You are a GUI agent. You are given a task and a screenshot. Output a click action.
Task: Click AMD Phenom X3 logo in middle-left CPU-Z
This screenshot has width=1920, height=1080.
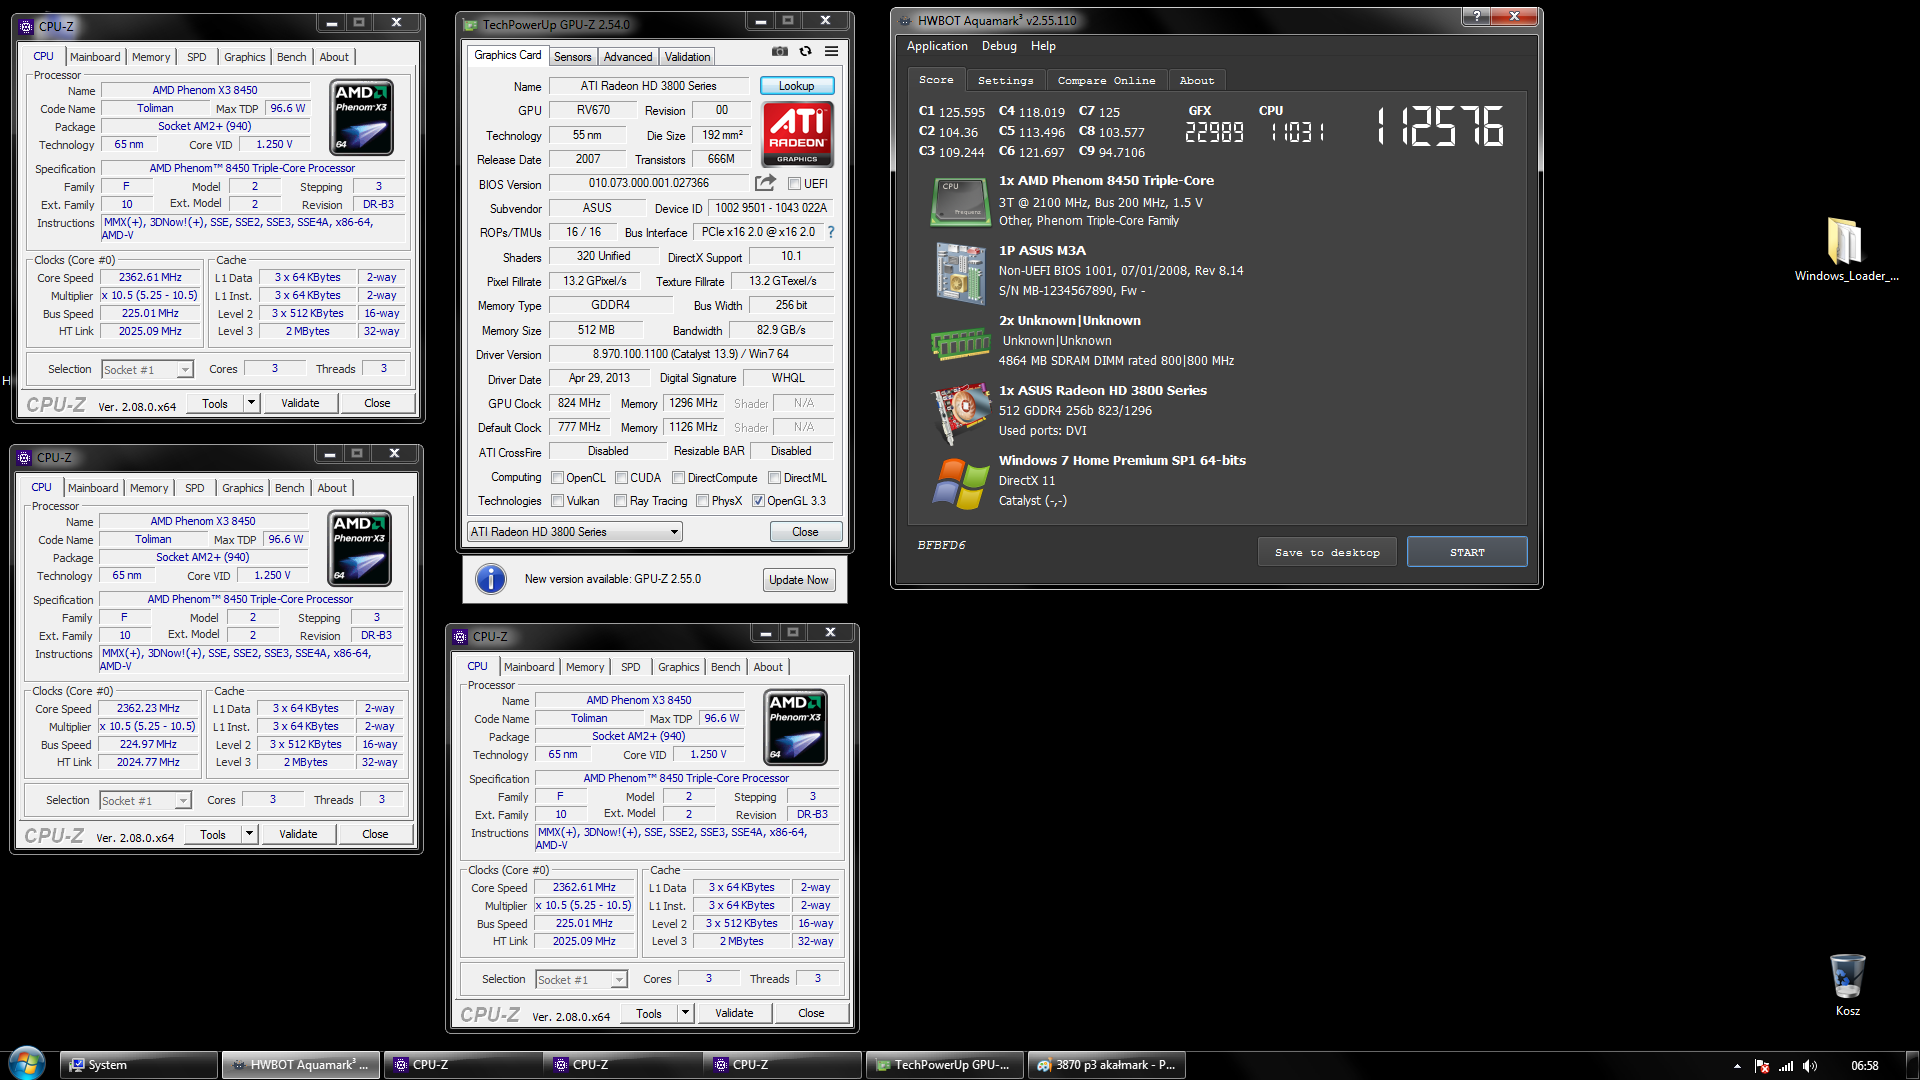359,549
